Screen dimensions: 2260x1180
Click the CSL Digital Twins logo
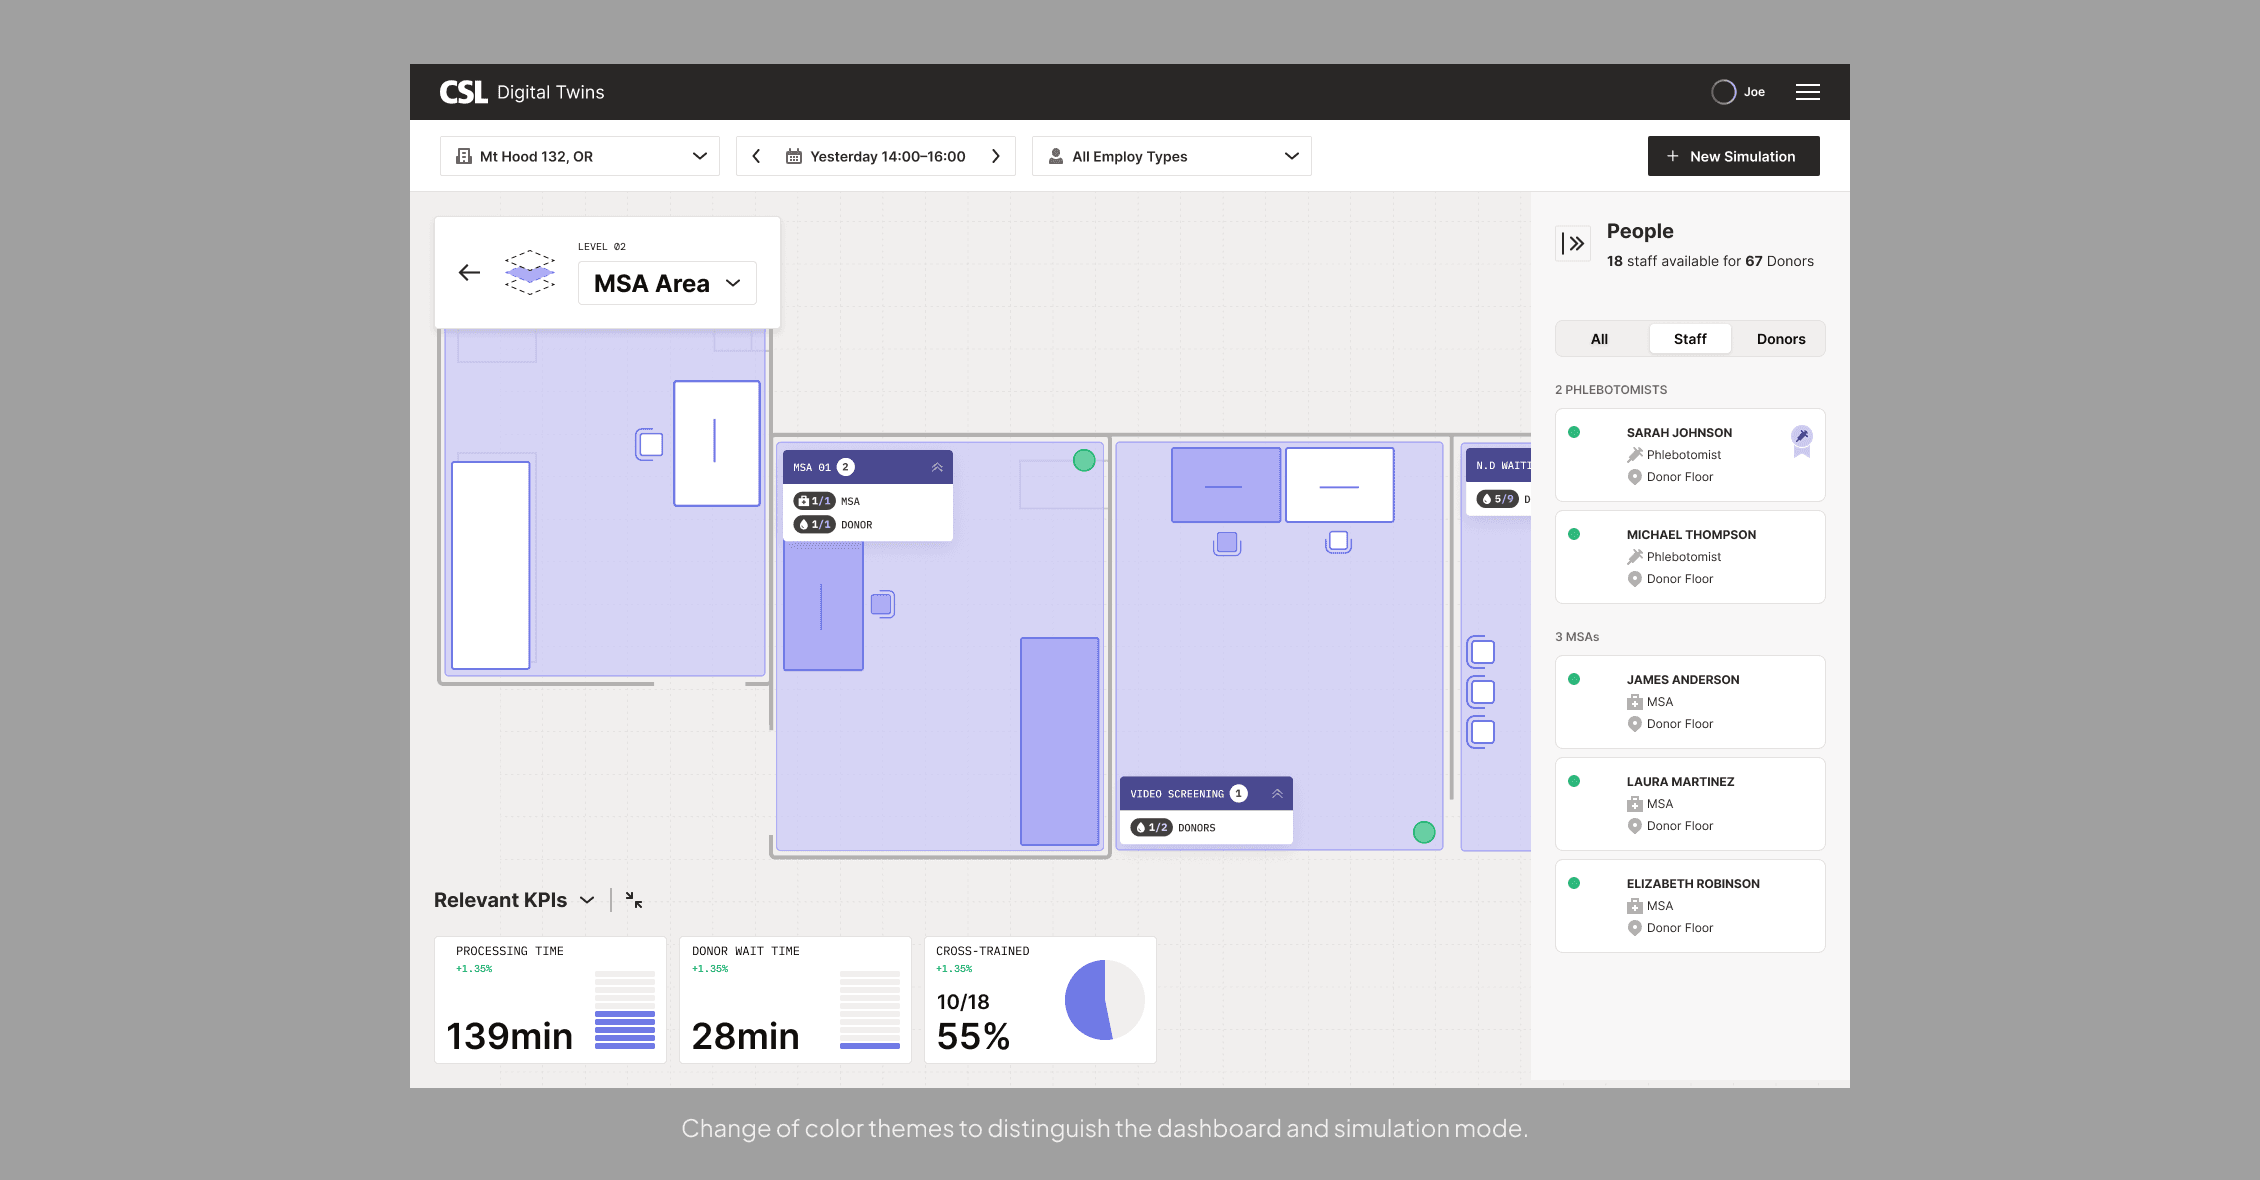(522, 92)
